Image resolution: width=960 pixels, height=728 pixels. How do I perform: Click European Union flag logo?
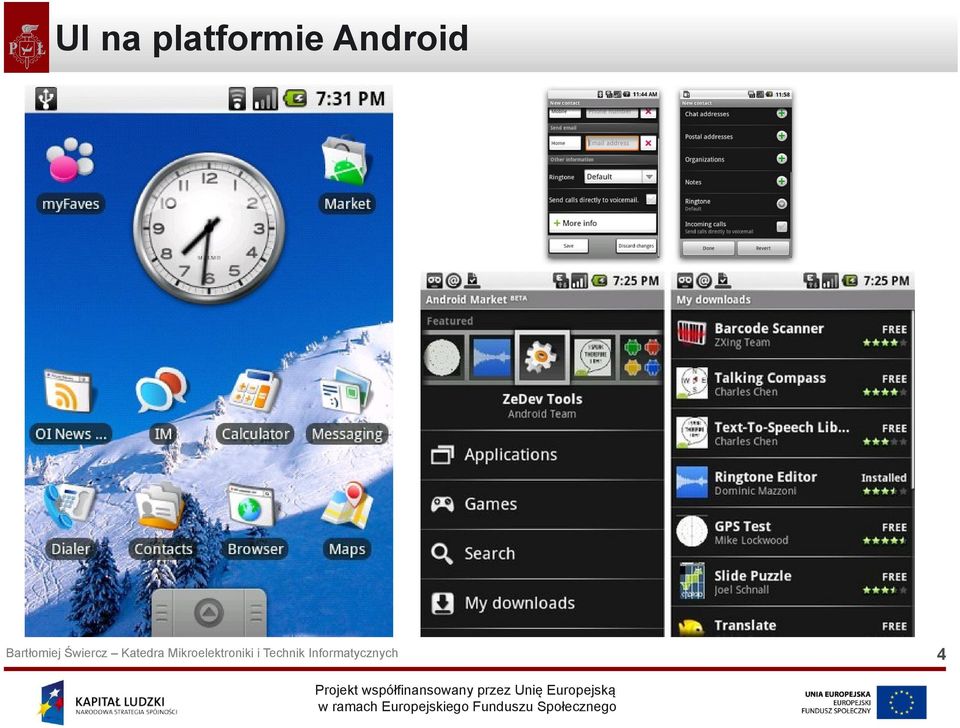(901, 702)
